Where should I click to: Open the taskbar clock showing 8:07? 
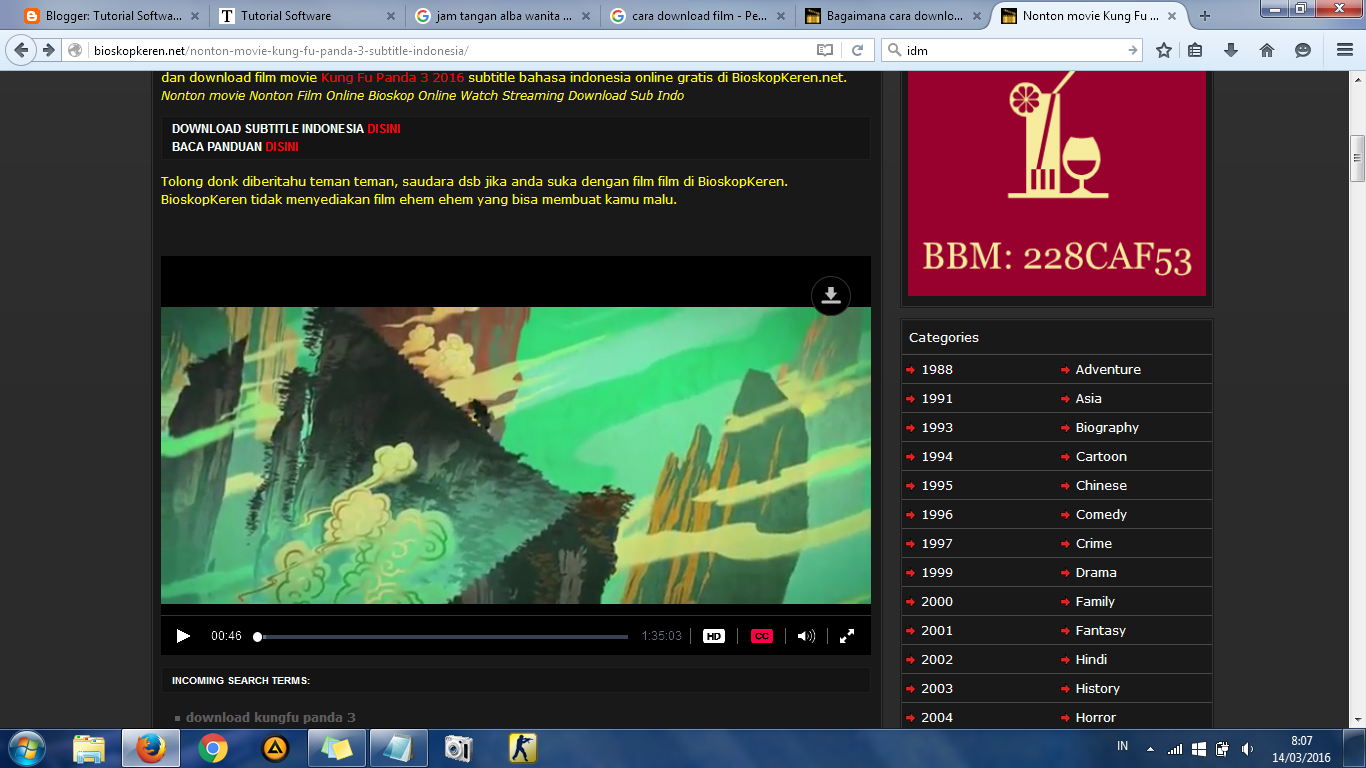[x=1301, y=748]
